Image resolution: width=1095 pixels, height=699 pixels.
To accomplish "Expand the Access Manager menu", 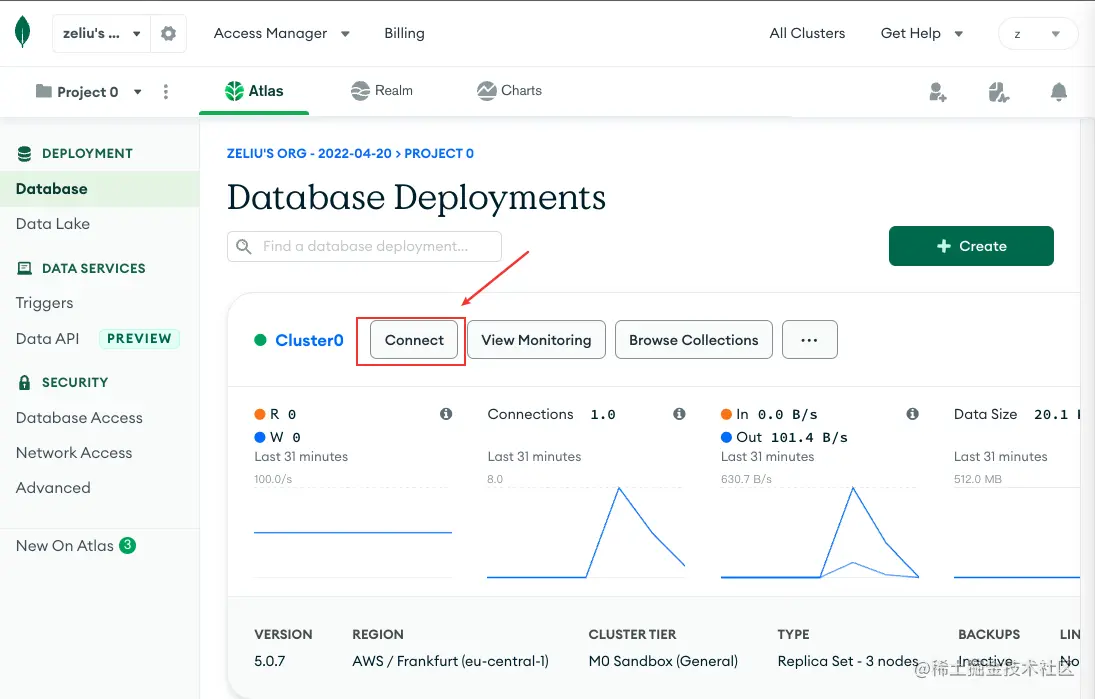I will coord(281,34).
